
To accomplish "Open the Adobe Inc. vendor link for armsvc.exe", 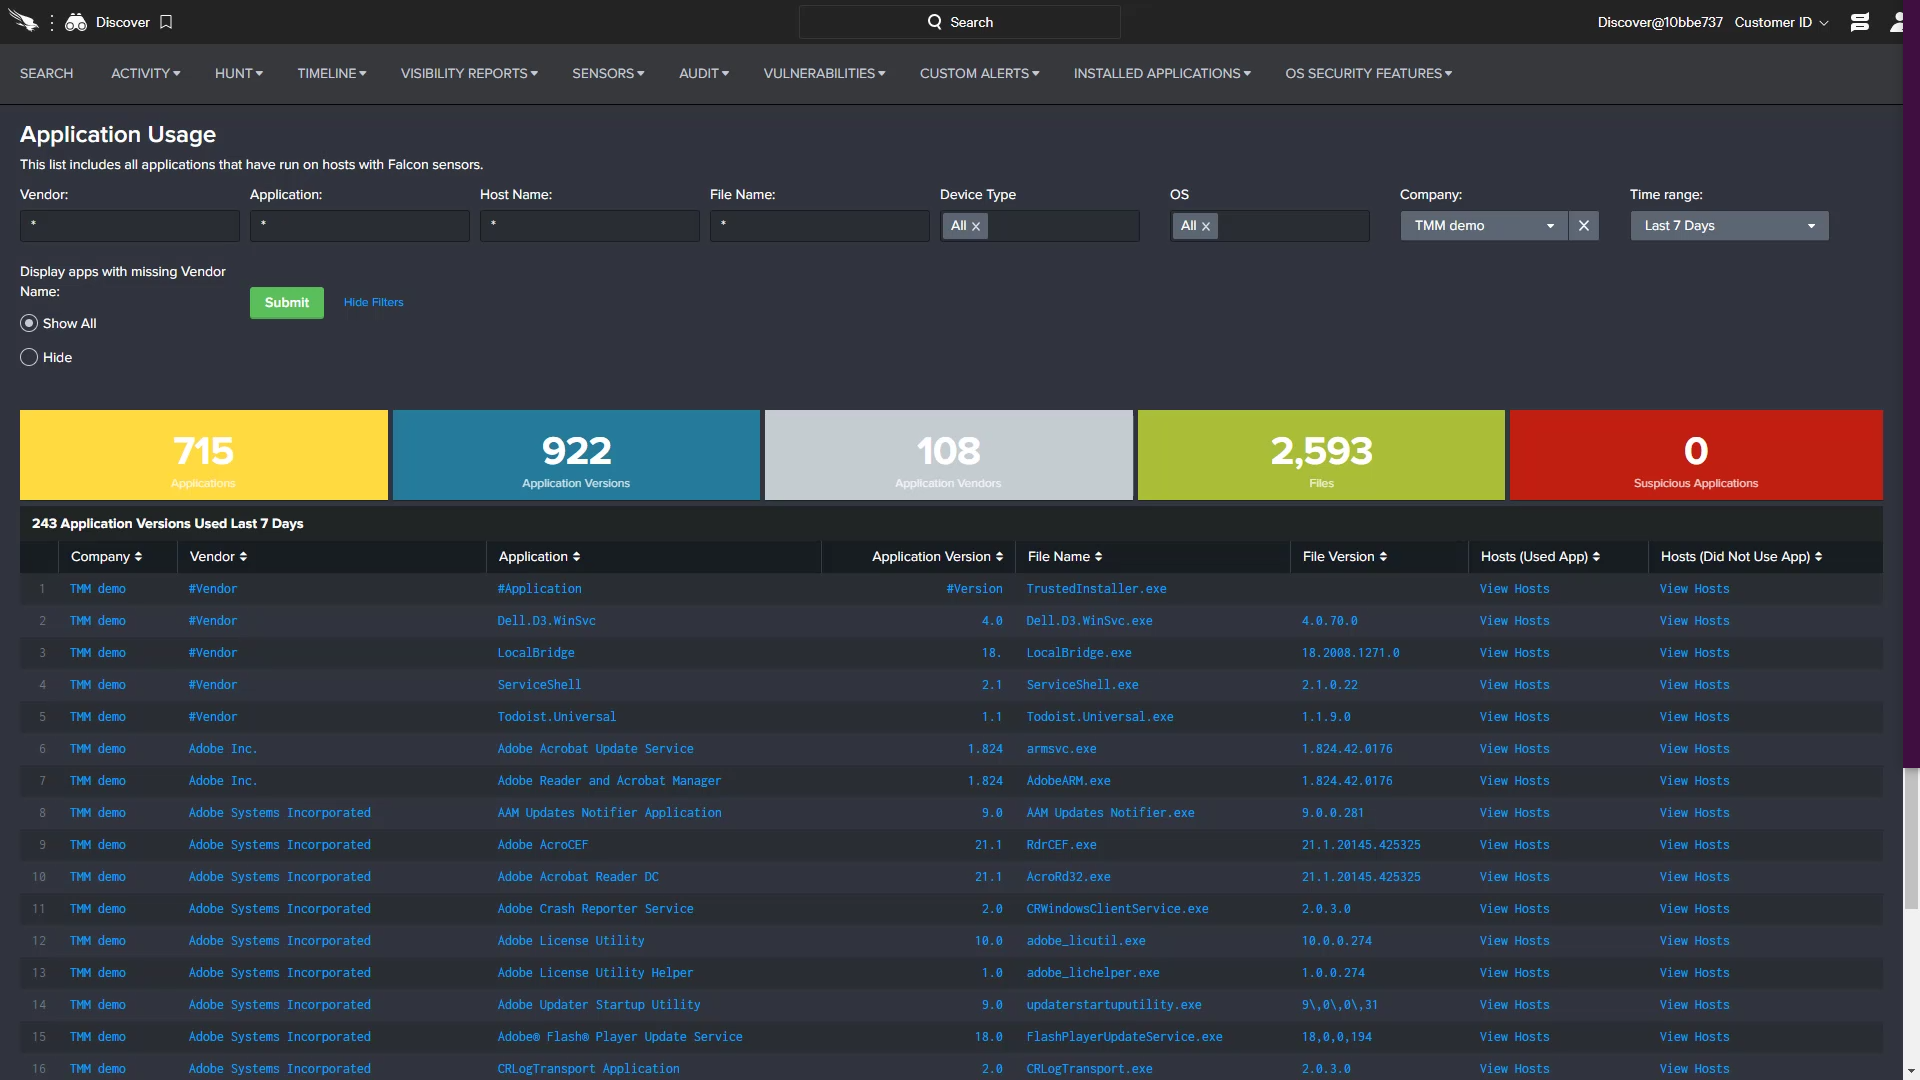I will (223, 749).
